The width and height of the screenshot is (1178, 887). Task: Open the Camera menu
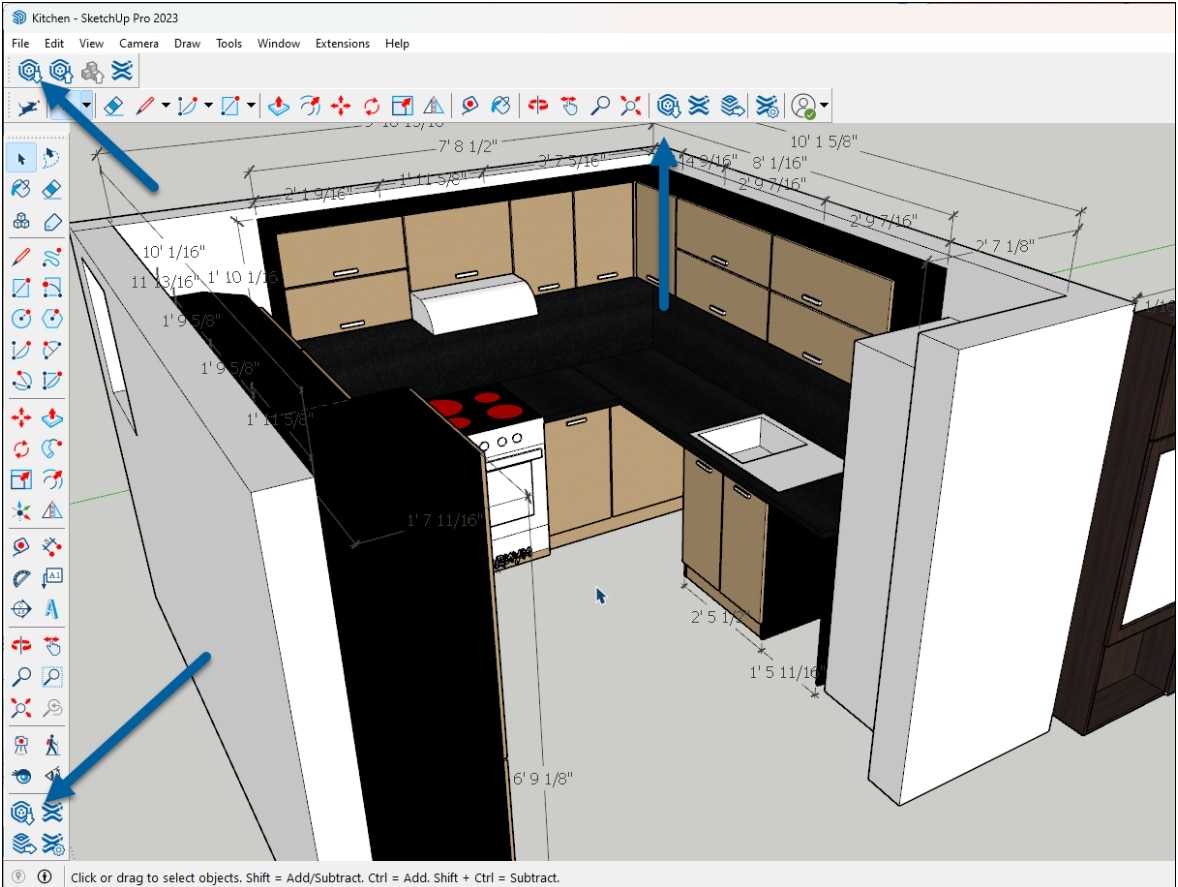(138, 43)
